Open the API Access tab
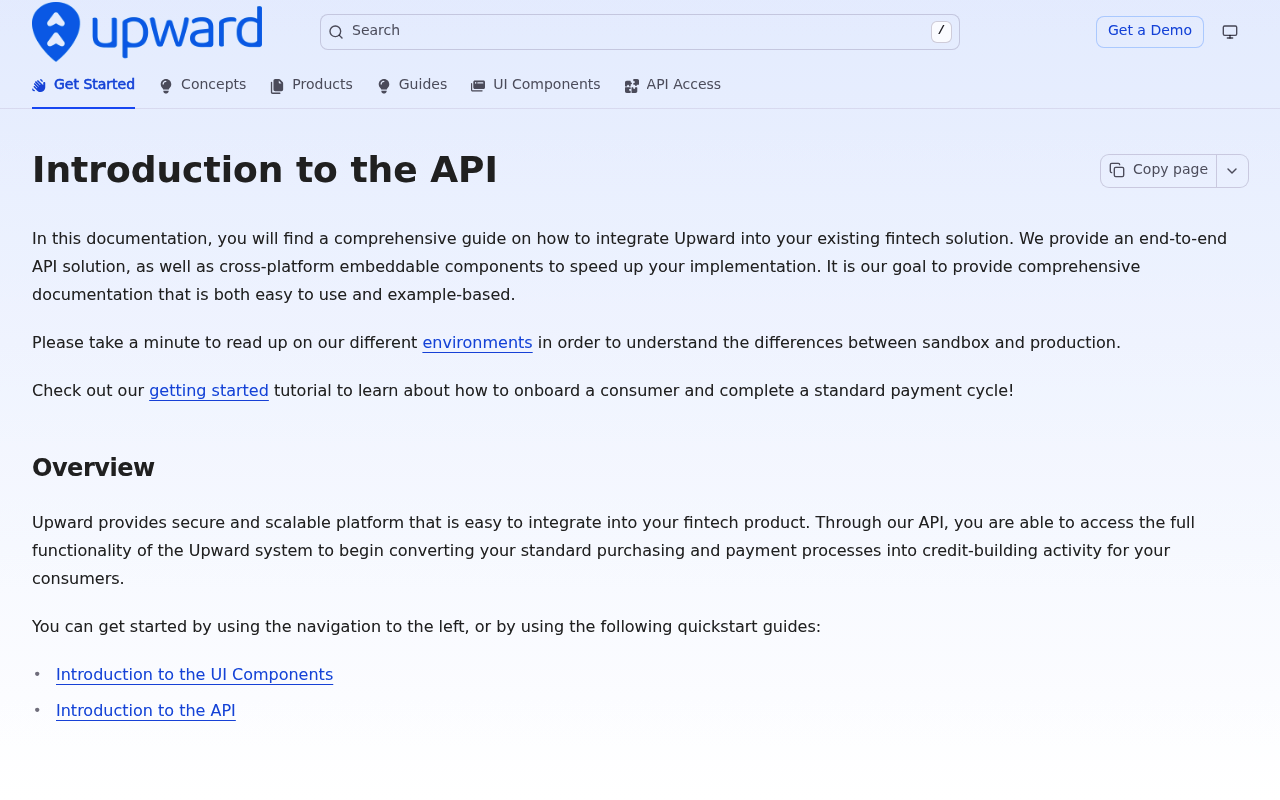This screenshot has height=800, width=1280. tap(673, 85)
